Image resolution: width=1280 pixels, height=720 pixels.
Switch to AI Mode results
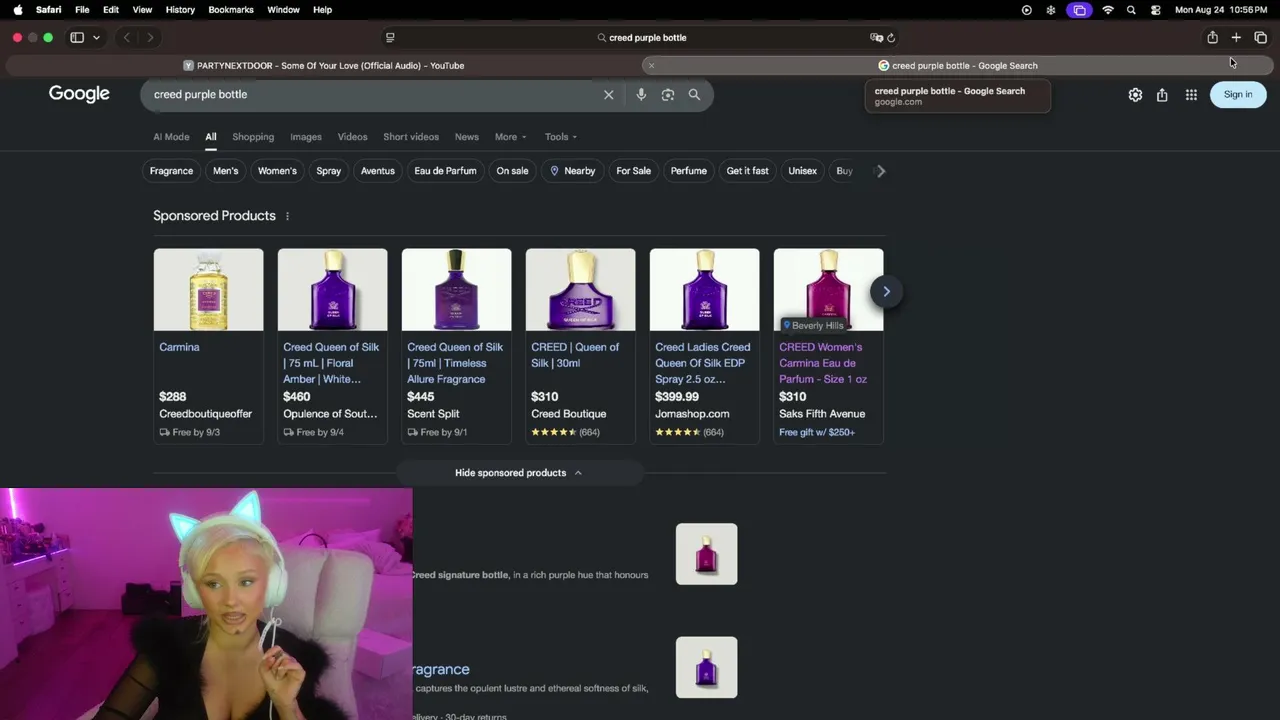pos(171,137)
